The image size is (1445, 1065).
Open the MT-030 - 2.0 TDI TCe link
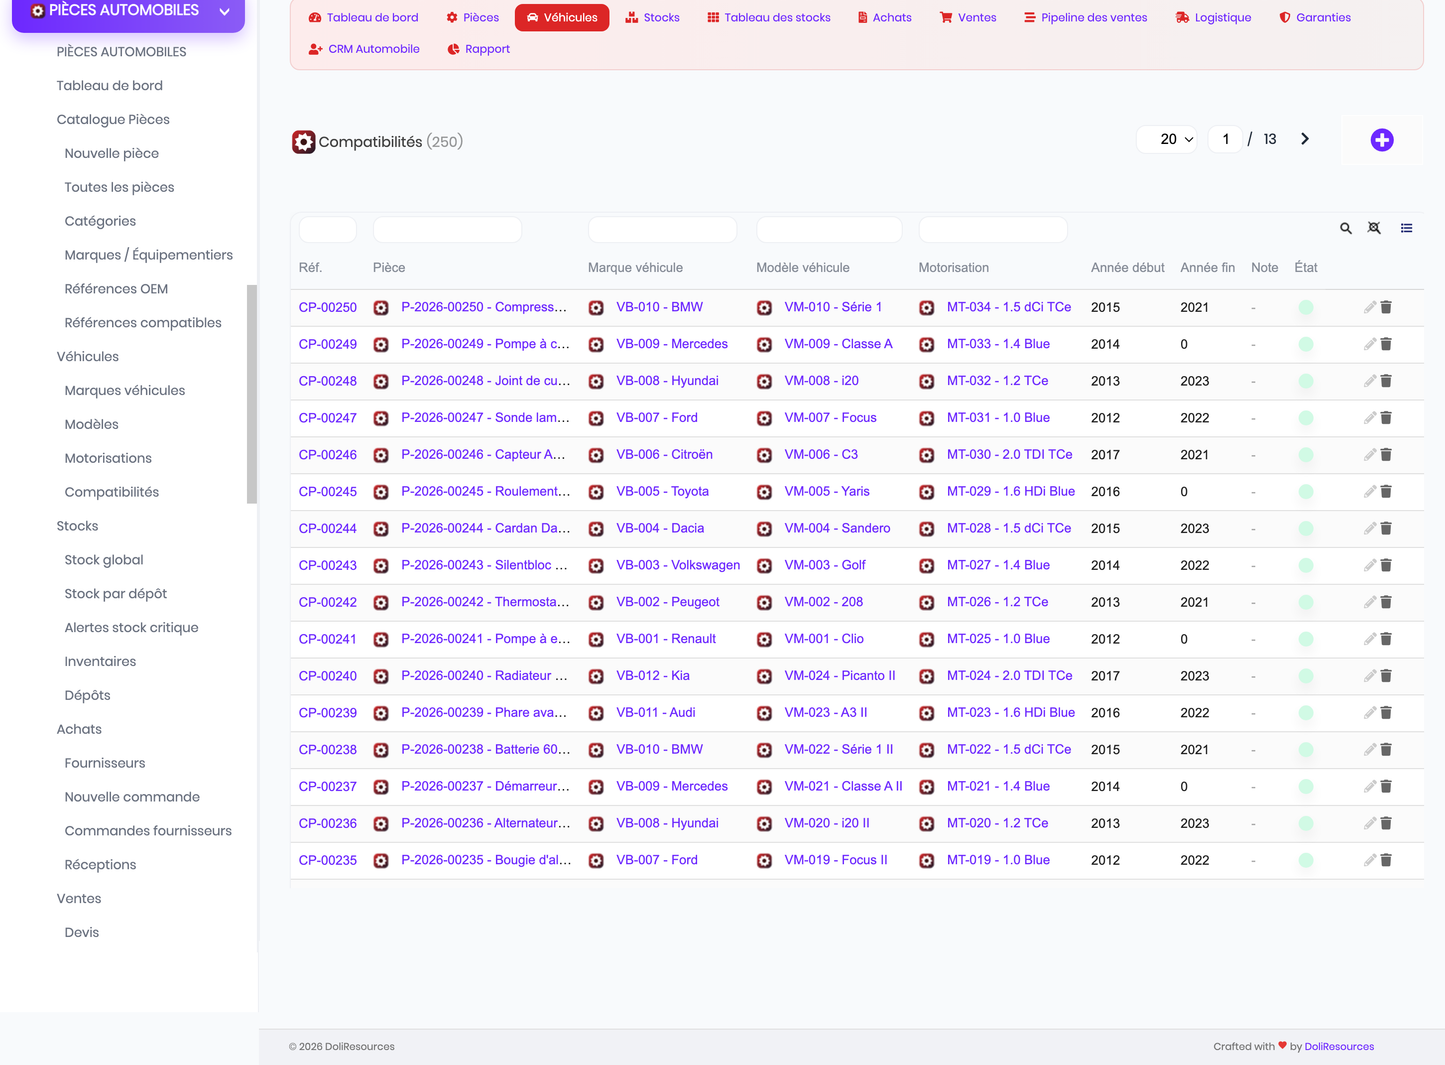[x=1010, y=455]
